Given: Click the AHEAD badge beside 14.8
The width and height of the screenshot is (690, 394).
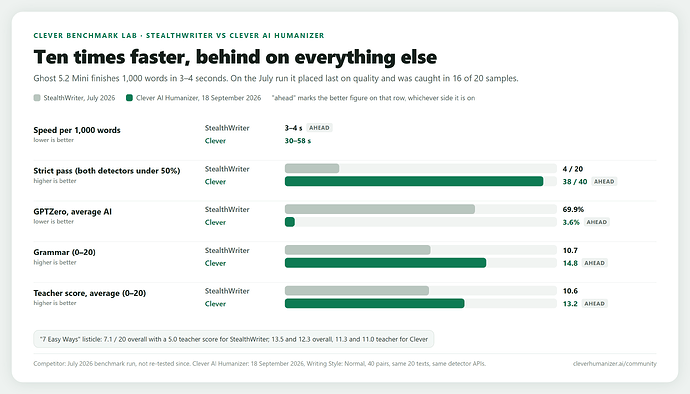Looking at the screenshot, I should pos(595,263).
